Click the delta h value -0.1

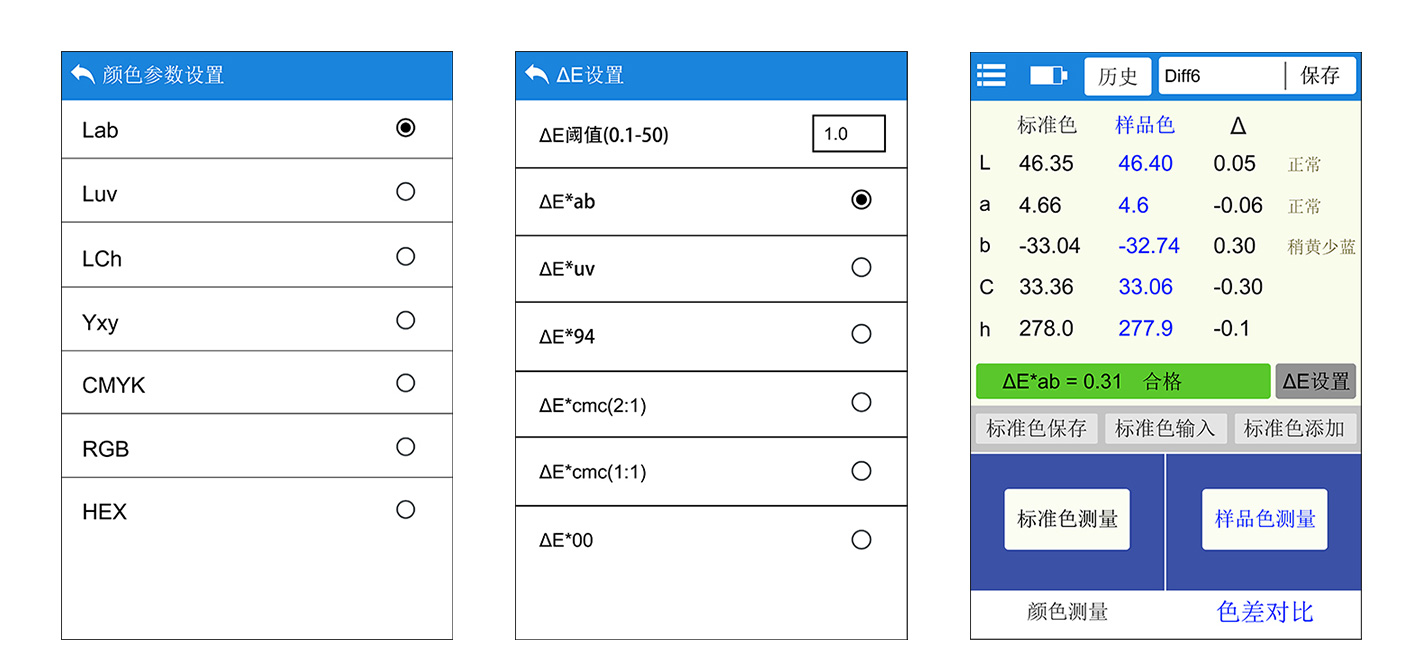[1232, 328]
